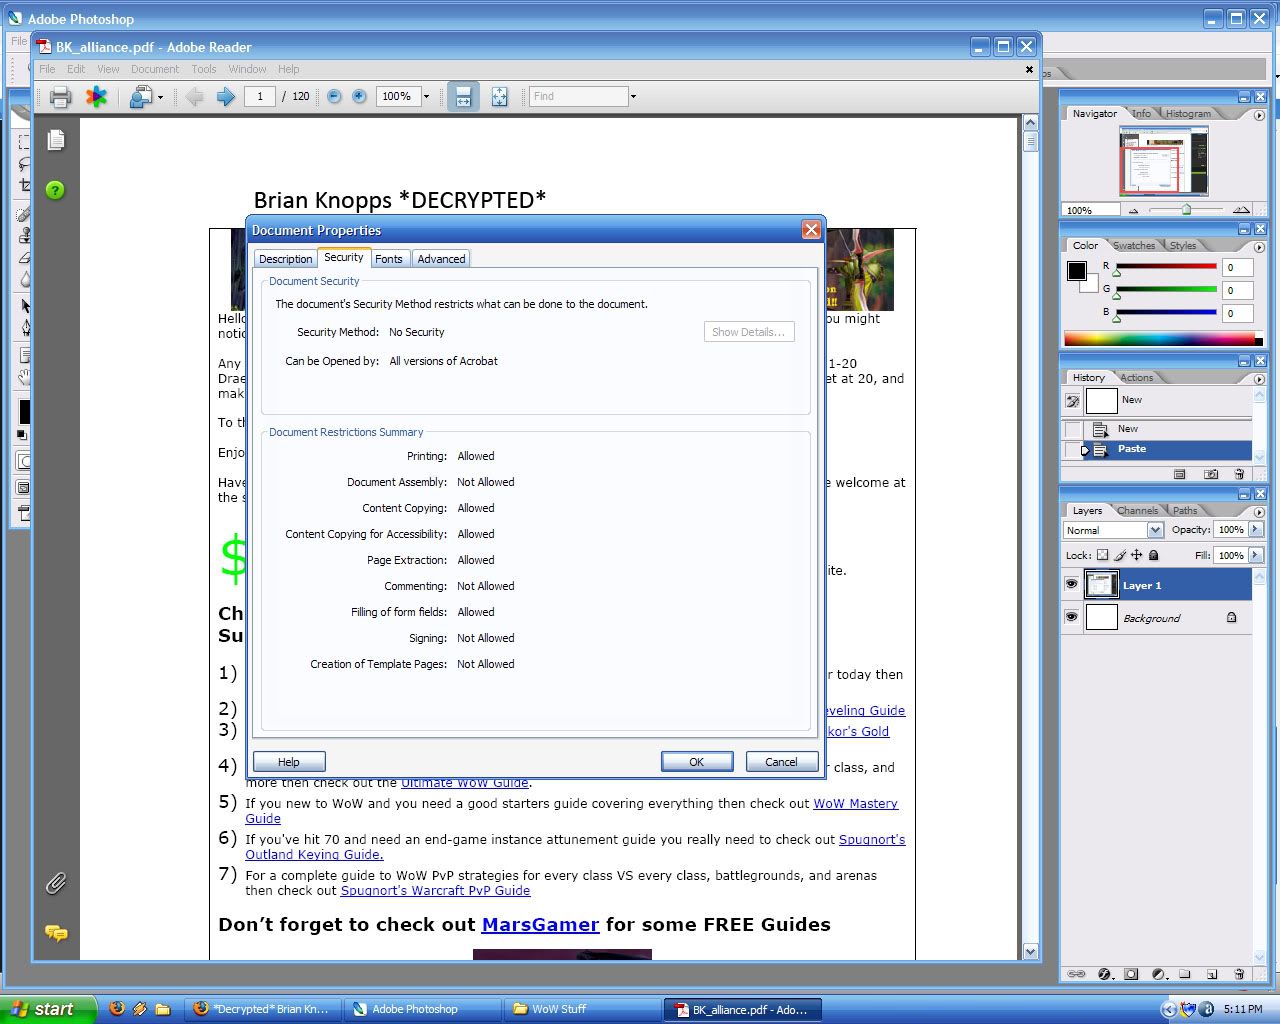Click OK in Document Properties
The height and width of the screenshot is (1024, 1280).
coord(697,762)
